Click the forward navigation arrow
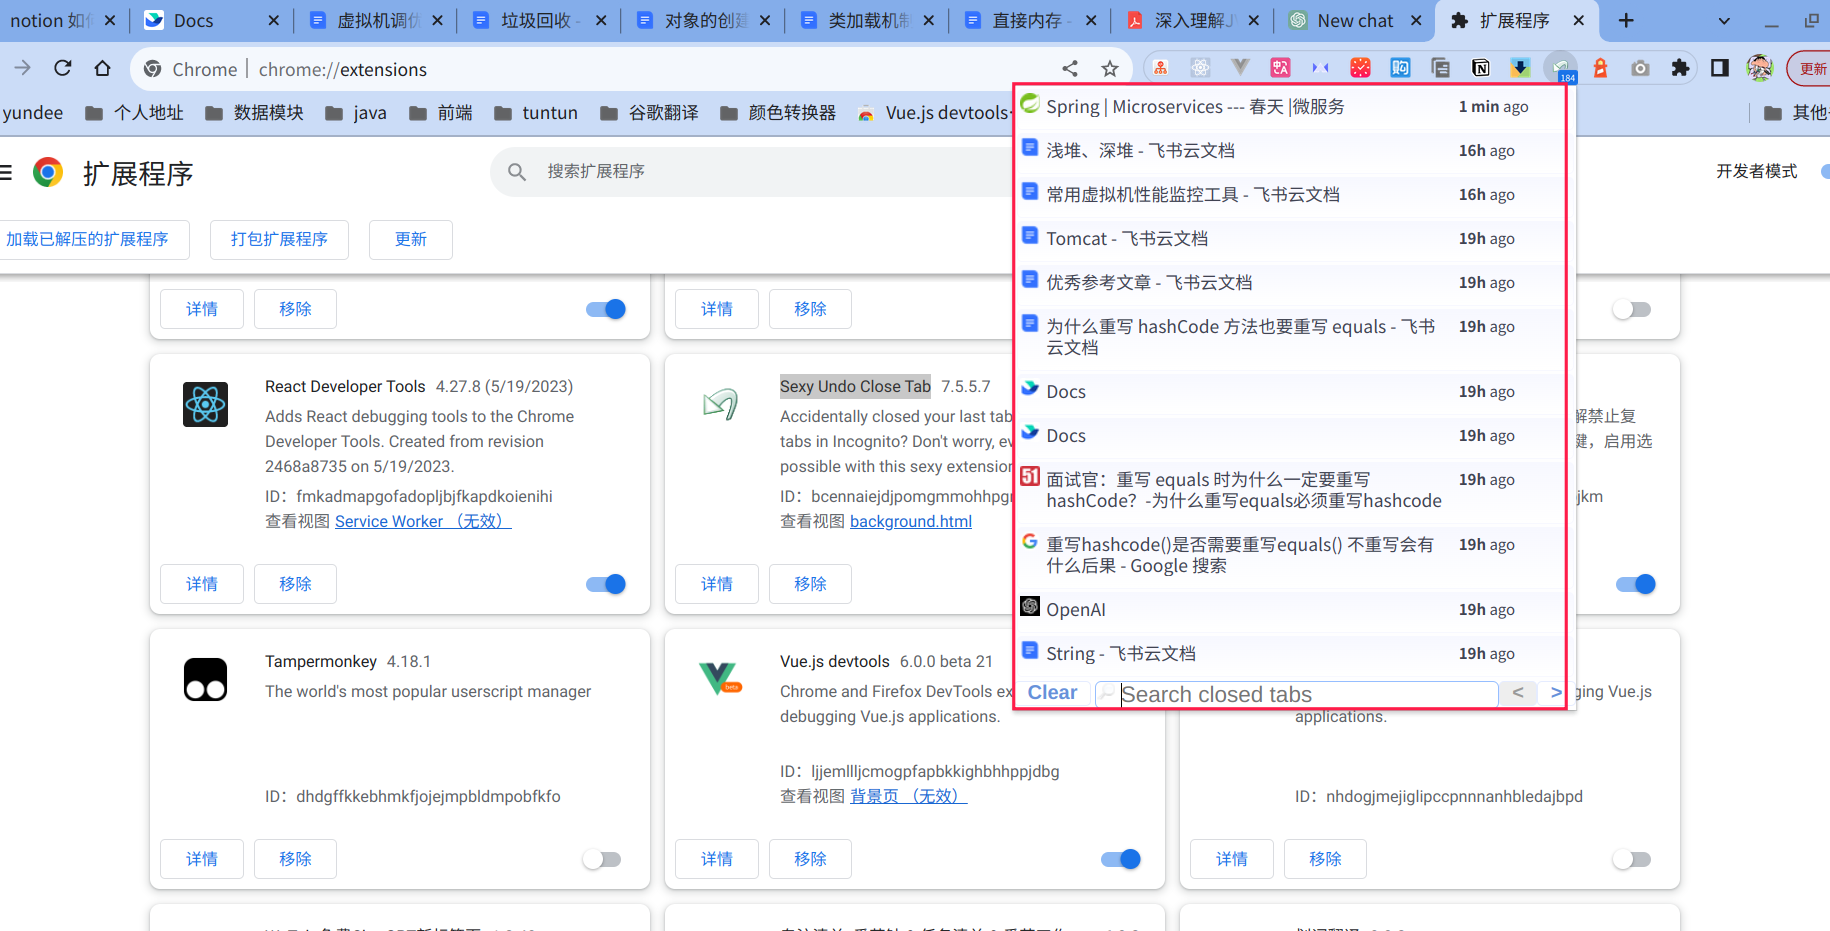This screenshot has height=931, width=1830. [22, 68]
